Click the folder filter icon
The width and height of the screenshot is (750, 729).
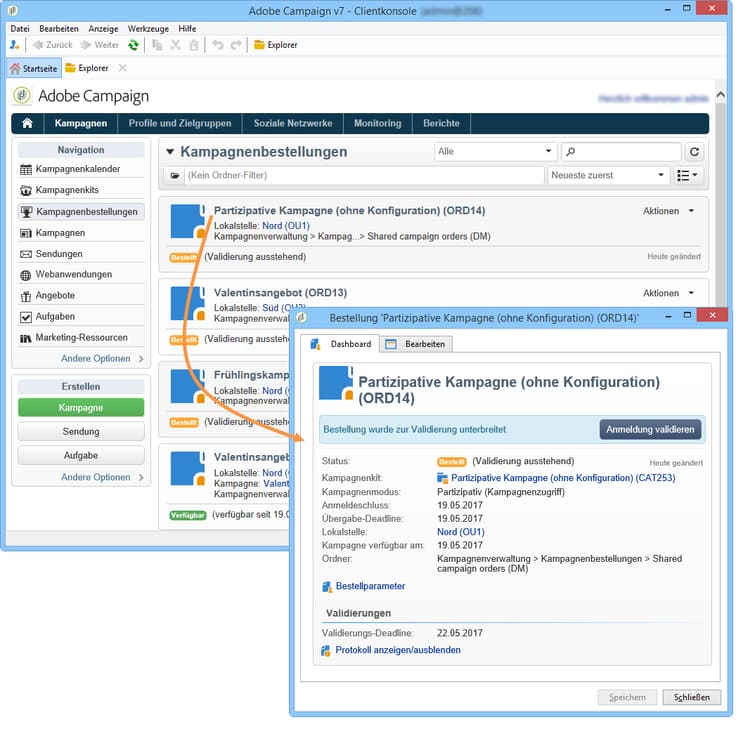[175, 176]
